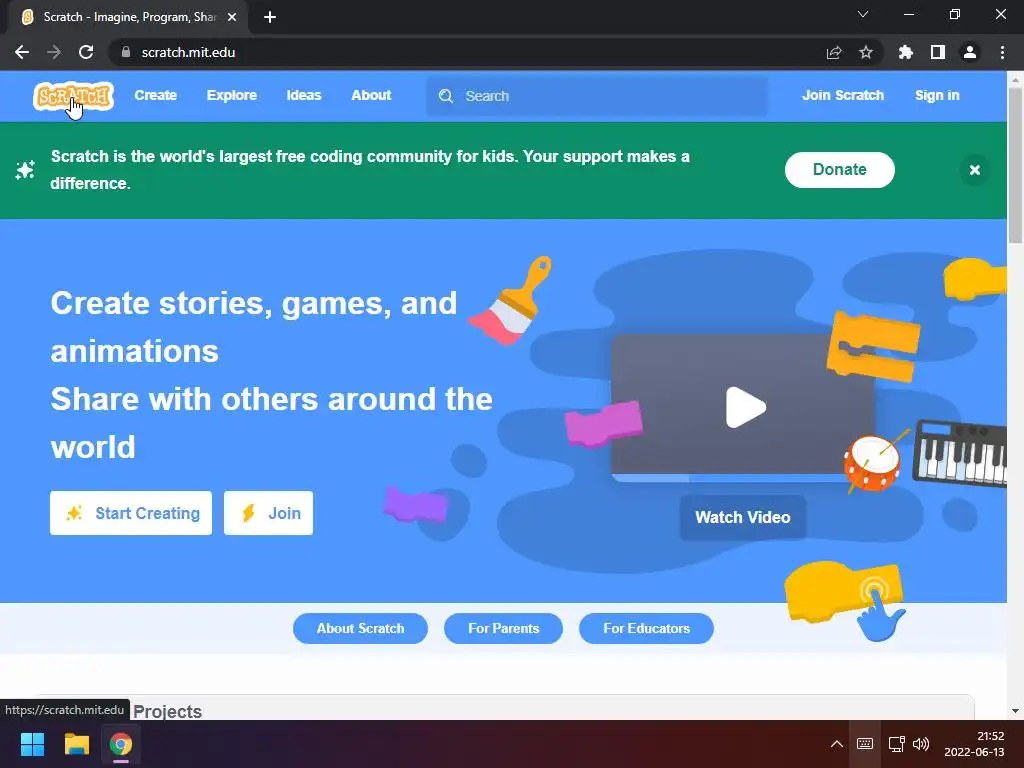
Task: Close the Scratch tab
Action: (232, 17)
